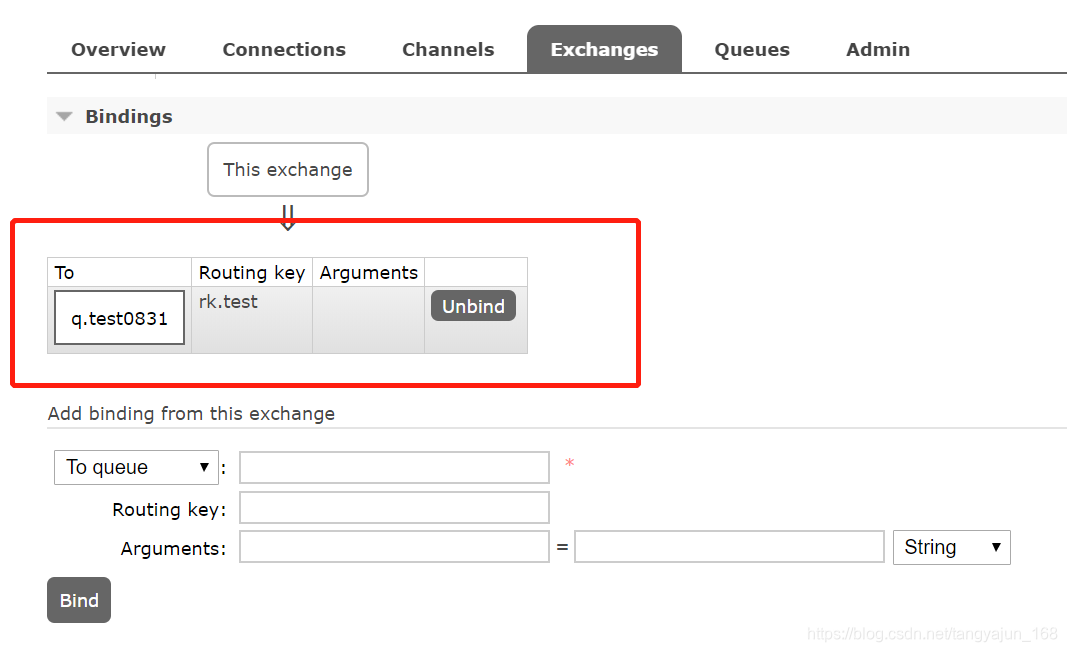Open the Overview tab
The image size is (1067, 652).
pyautogui.click(x=118, y=50)
